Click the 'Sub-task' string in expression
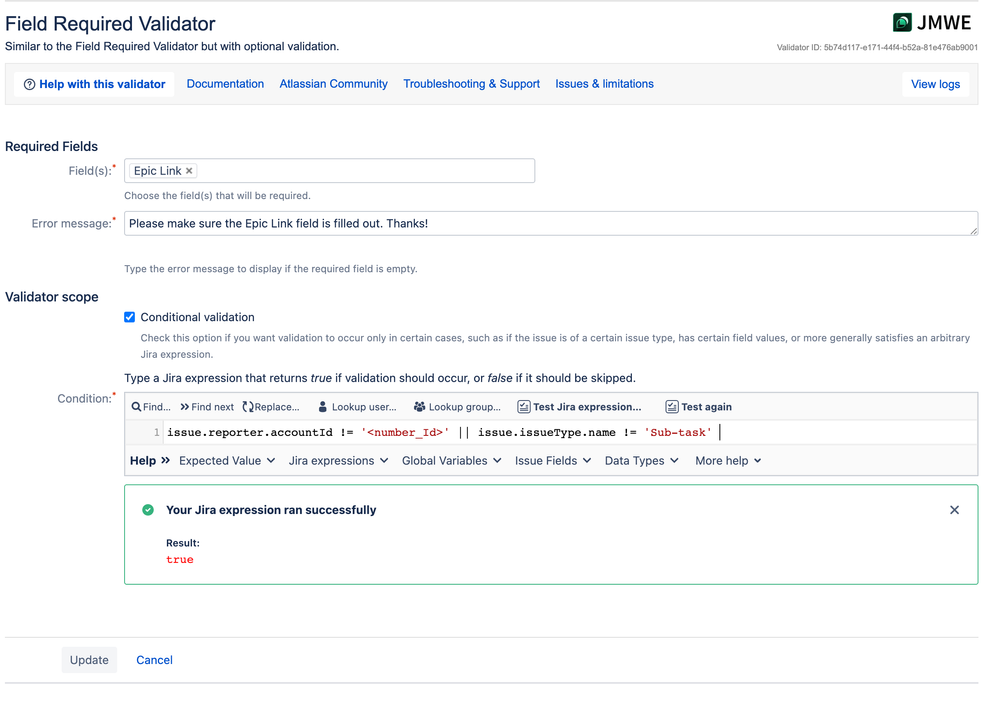The image size is (999, 704). pos(678,433)
